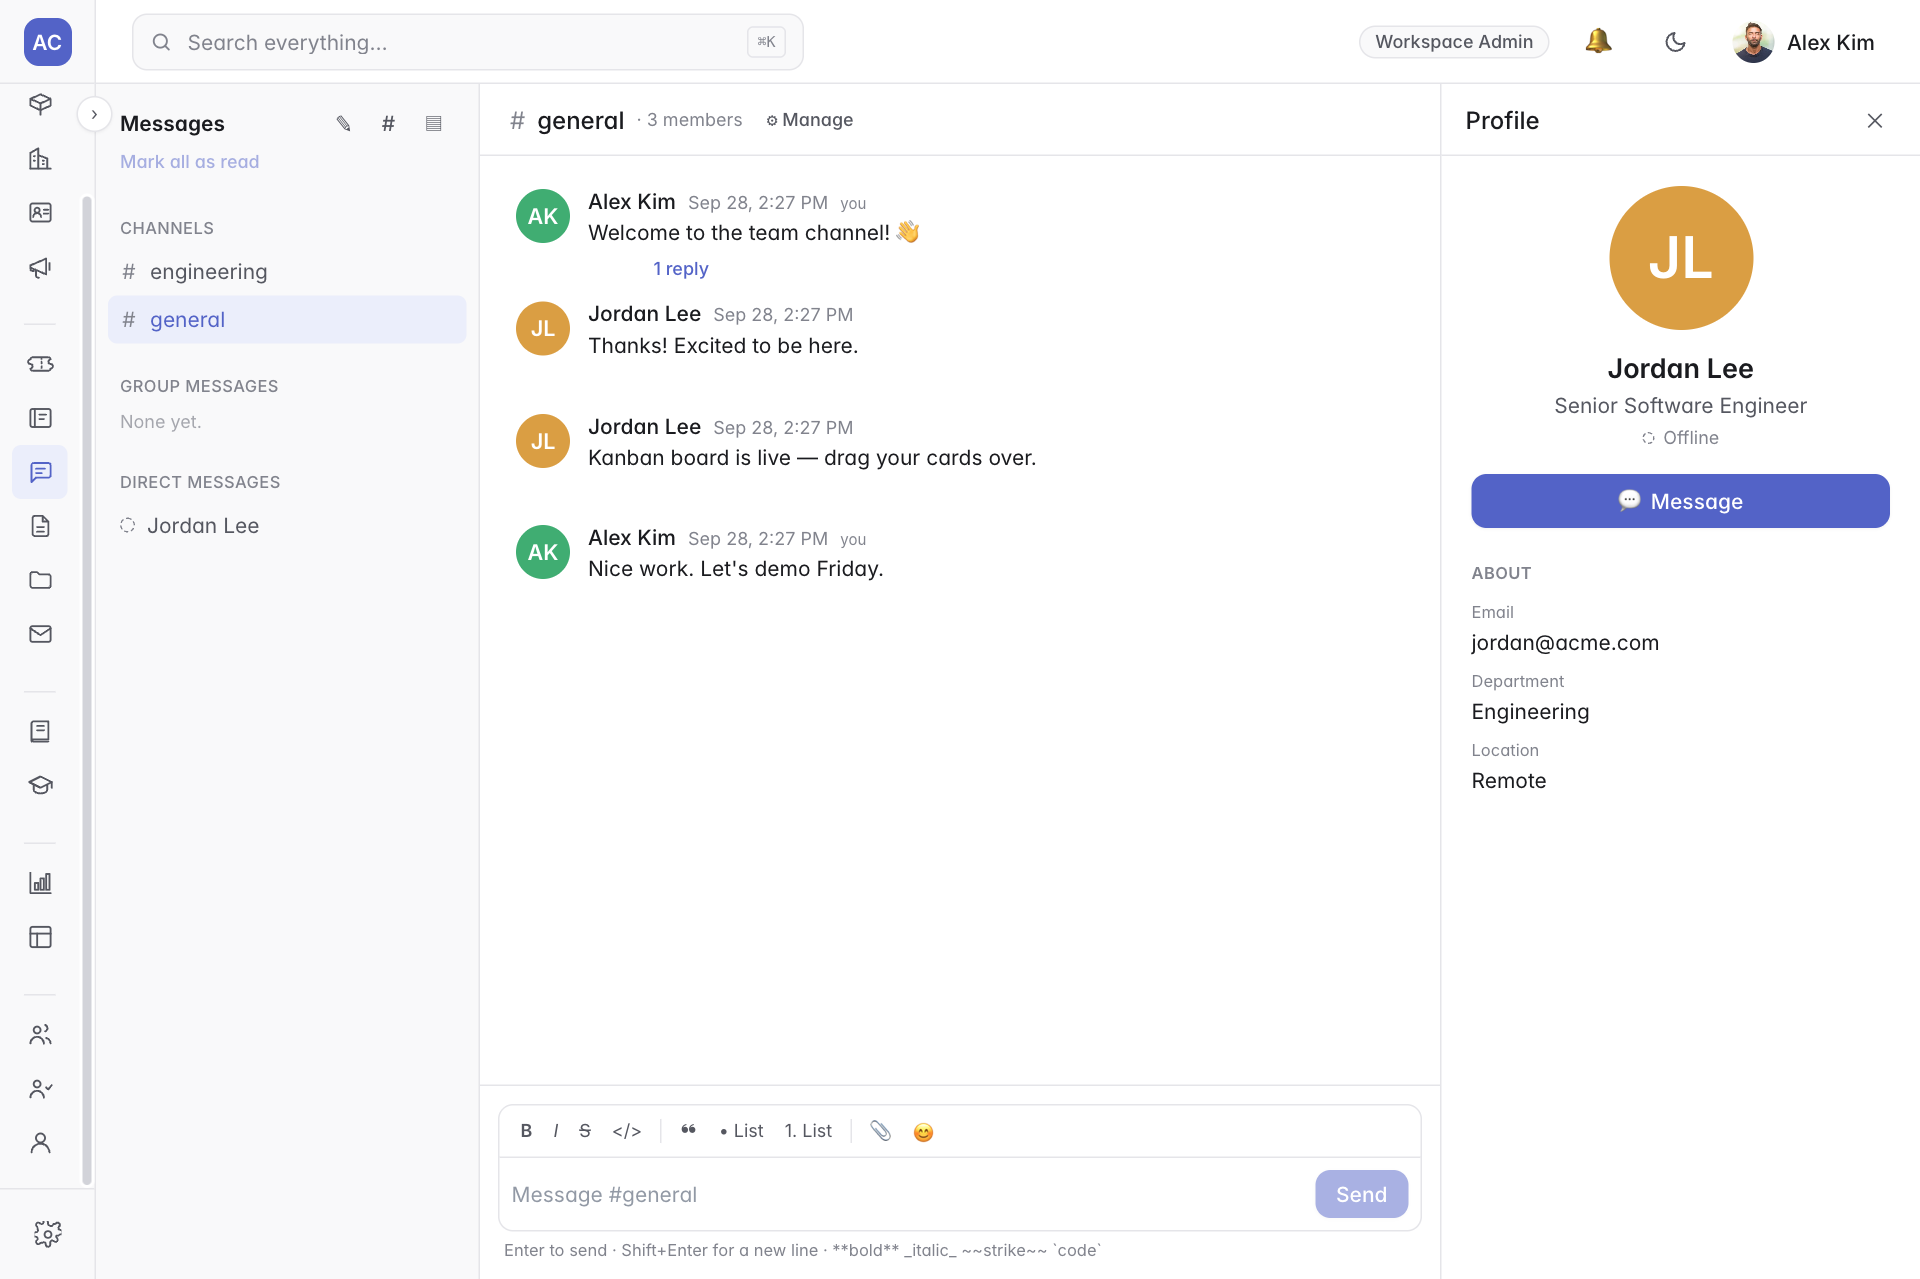
Task: Click Manage channel settings
Action: coord(809,120)
